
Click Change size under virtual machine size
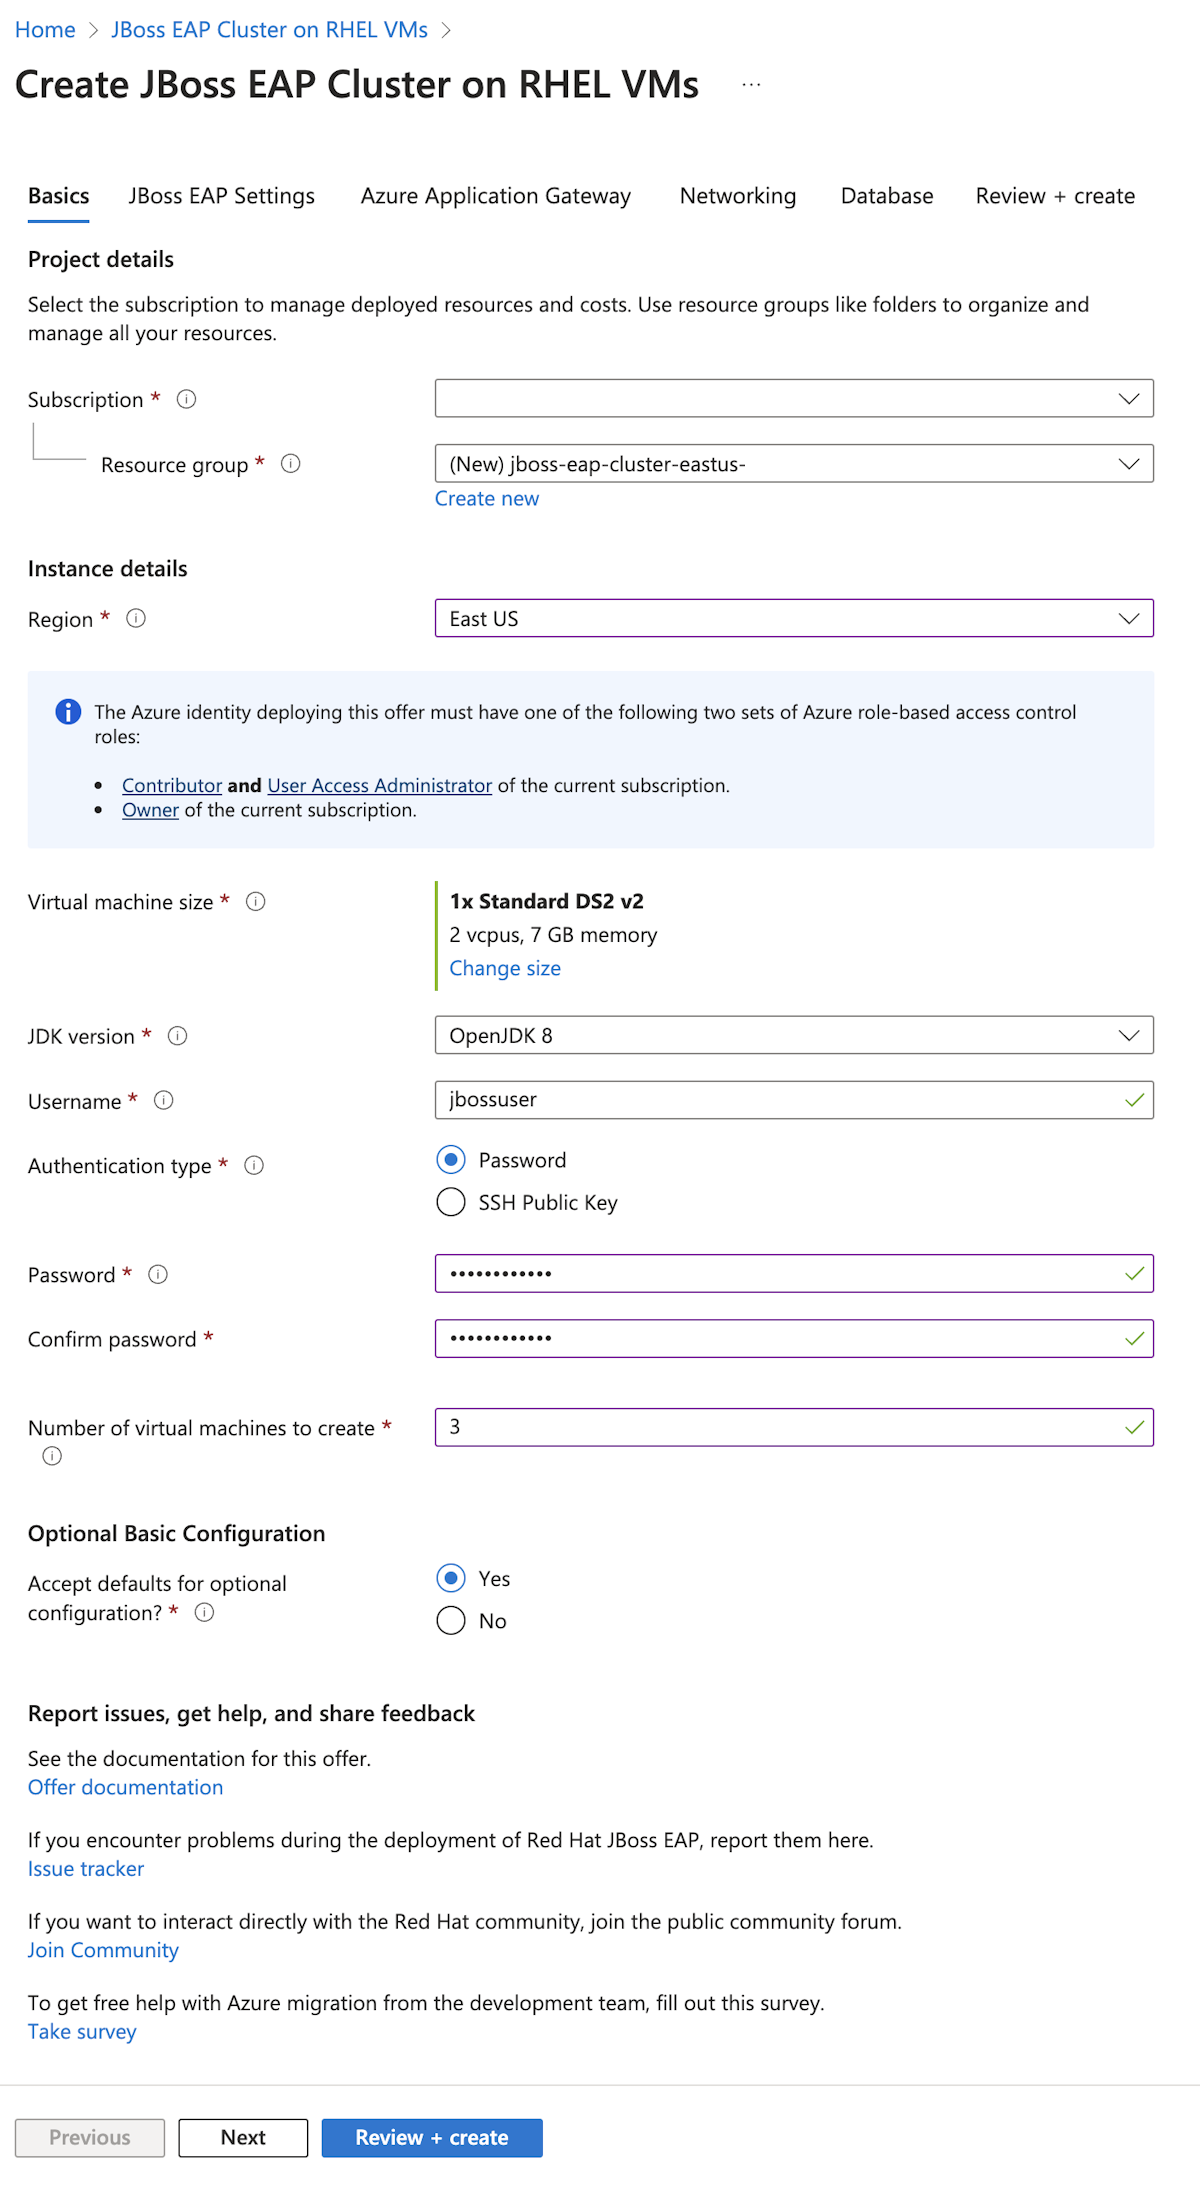504,968
